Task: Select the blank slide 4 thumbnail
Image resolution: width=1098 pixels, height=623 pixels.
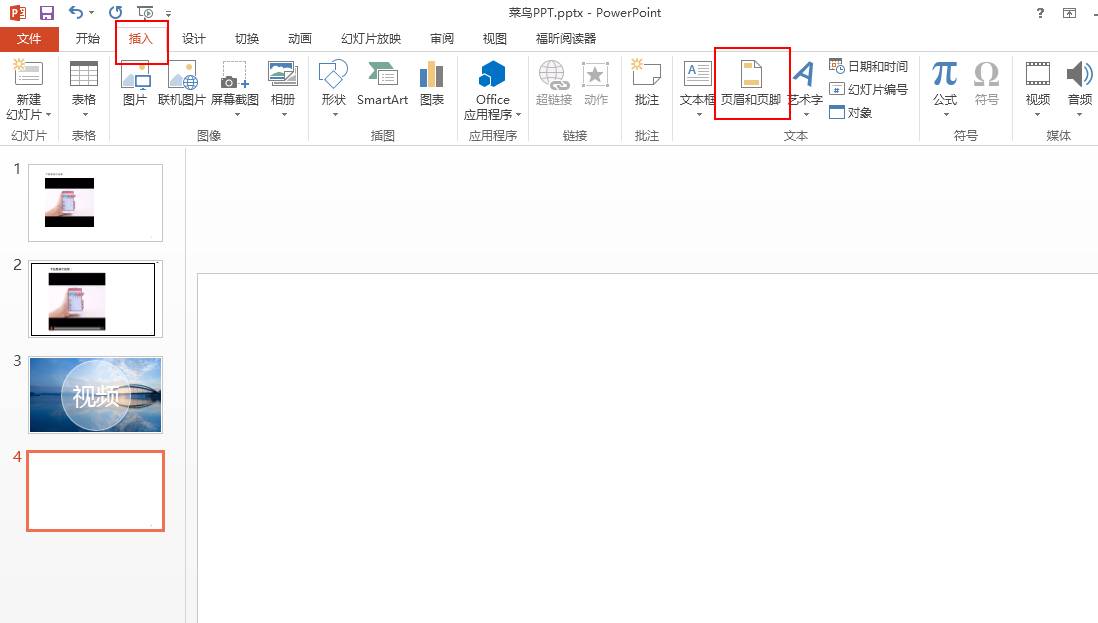Action: tap(95, 491)
